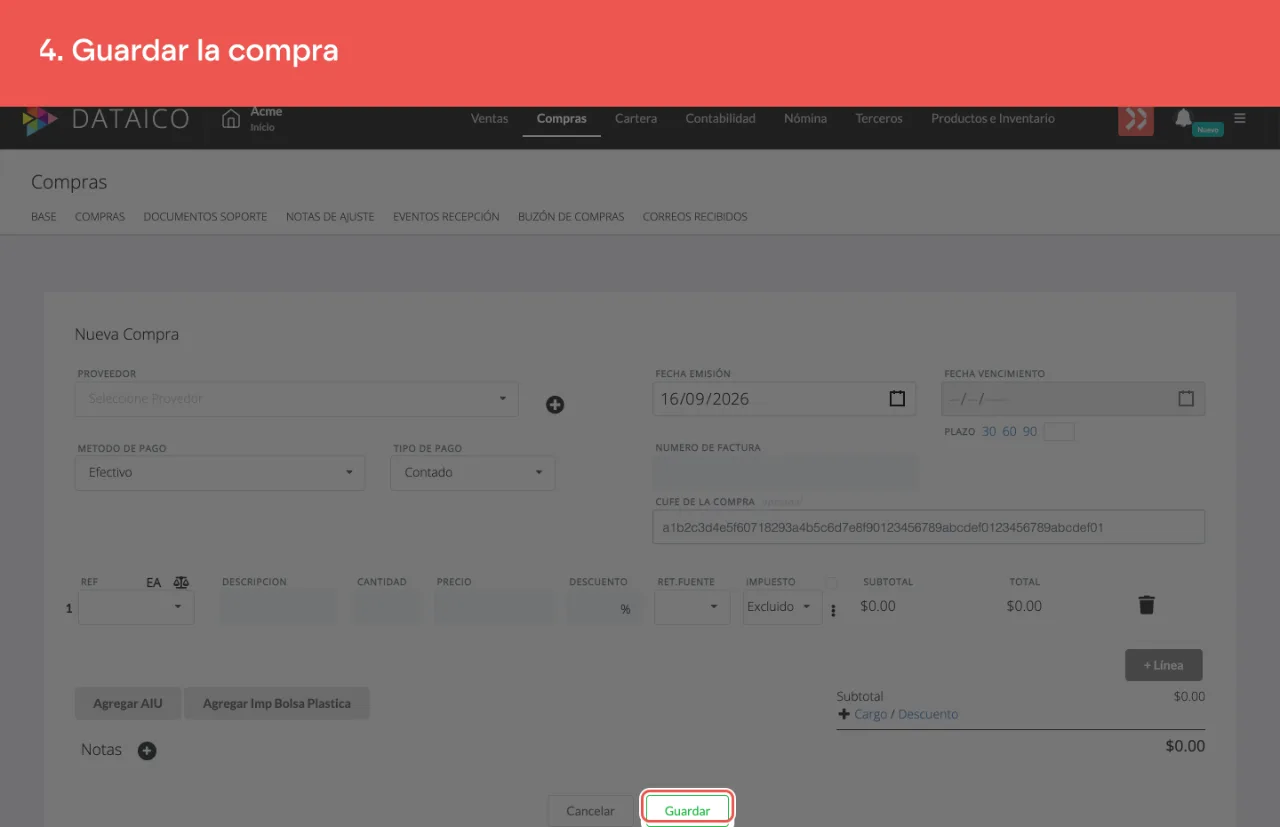Open Fecha Emisión calendar picker icon

pyautogui.click(x=897, y=398)
